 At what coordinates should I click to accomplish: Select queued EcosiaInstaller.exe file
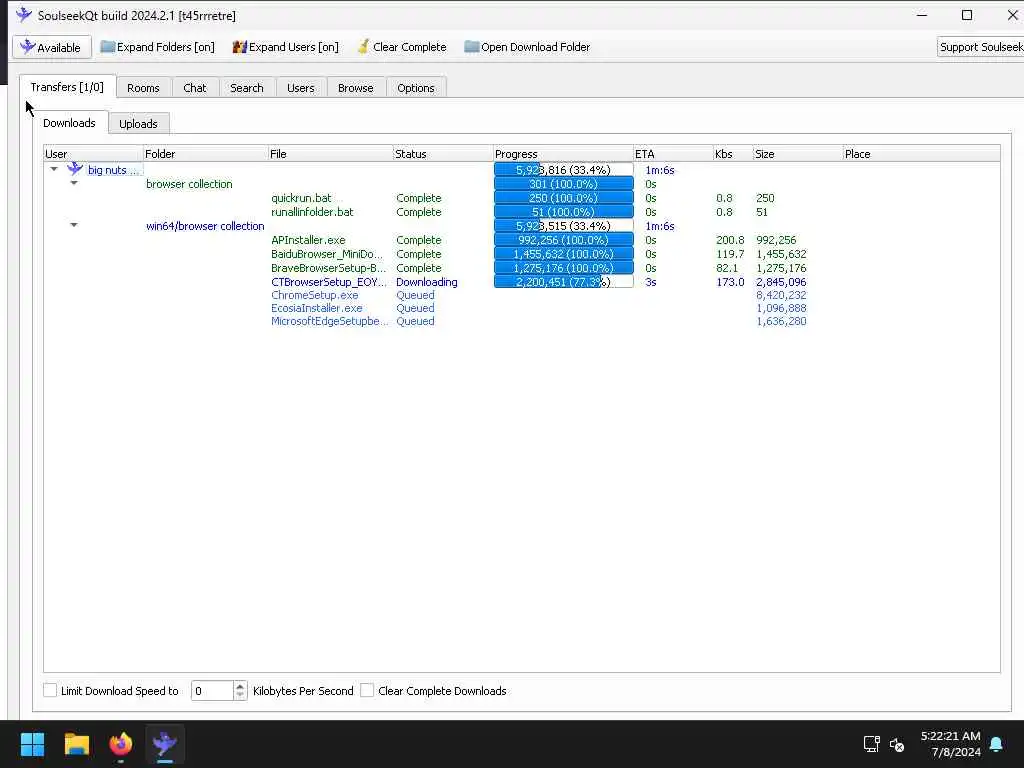[x=317, y=308]
